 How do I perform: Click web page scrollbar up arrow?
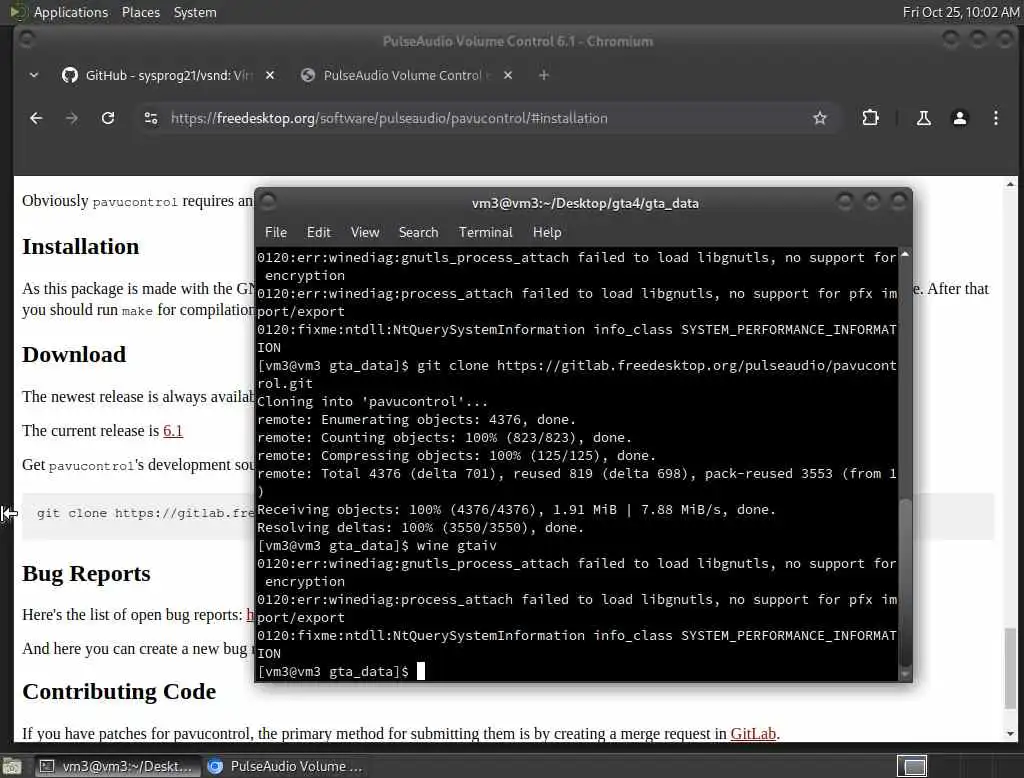1010,185
